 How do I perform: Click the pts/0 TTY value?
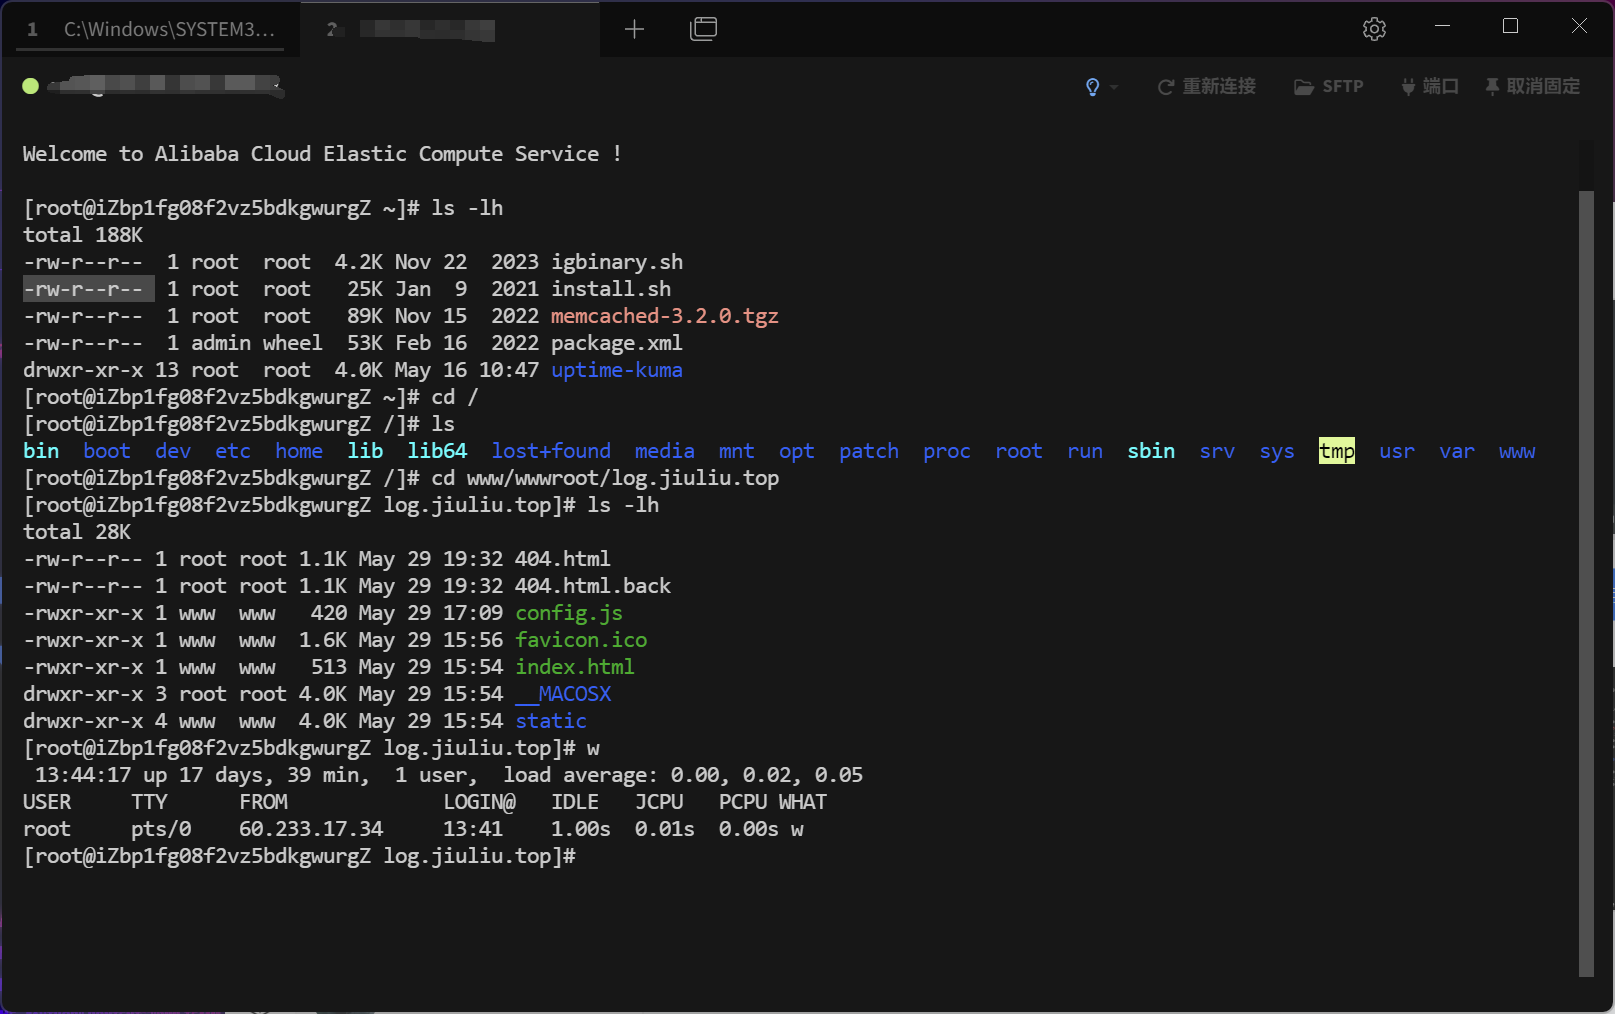(161, 829)
